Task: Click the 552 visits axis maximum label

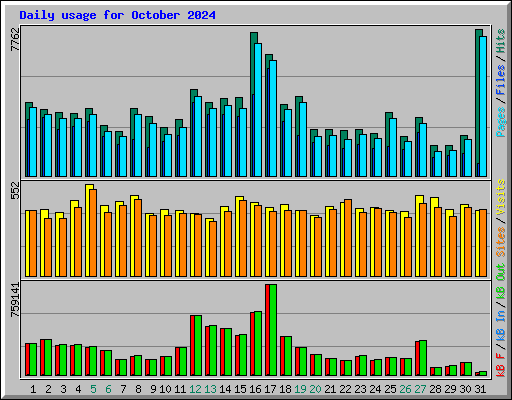Action: 15,190
